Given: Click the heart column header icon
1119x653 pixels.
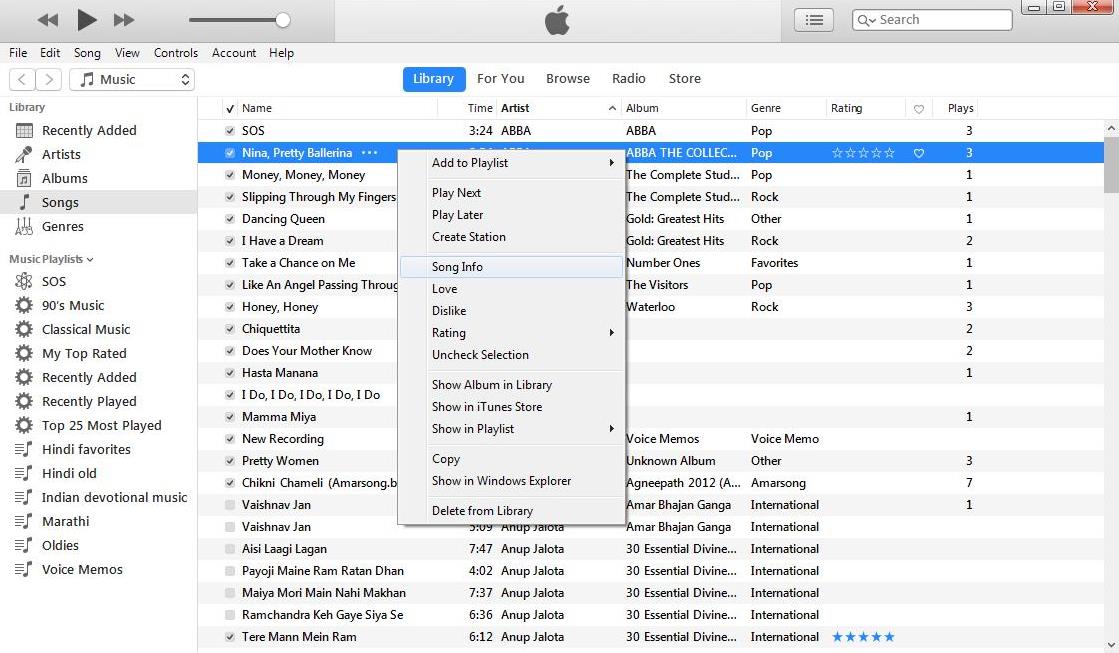Looking at the screenshot, I should [918, 109].
